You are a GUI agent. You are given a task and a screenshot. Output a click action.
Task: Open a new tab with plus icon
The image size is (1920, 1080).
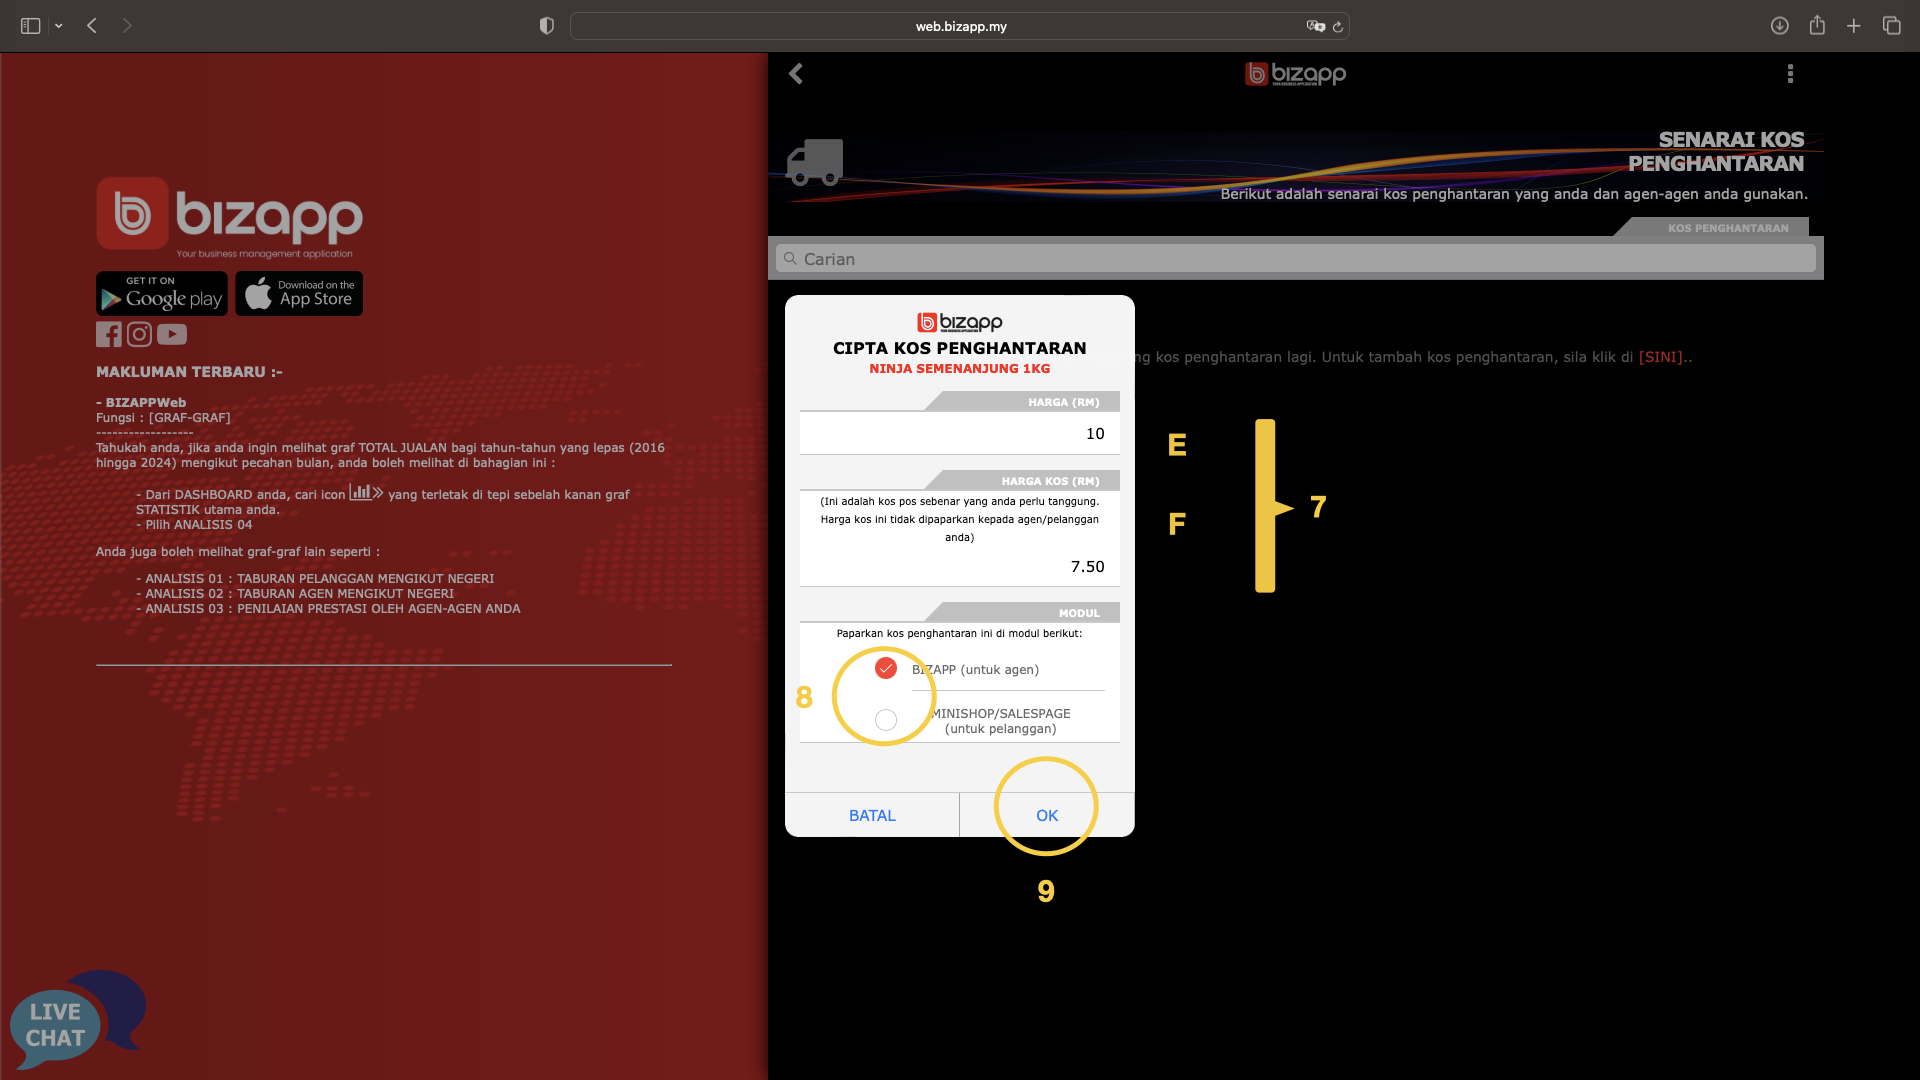click(1854, 26)
